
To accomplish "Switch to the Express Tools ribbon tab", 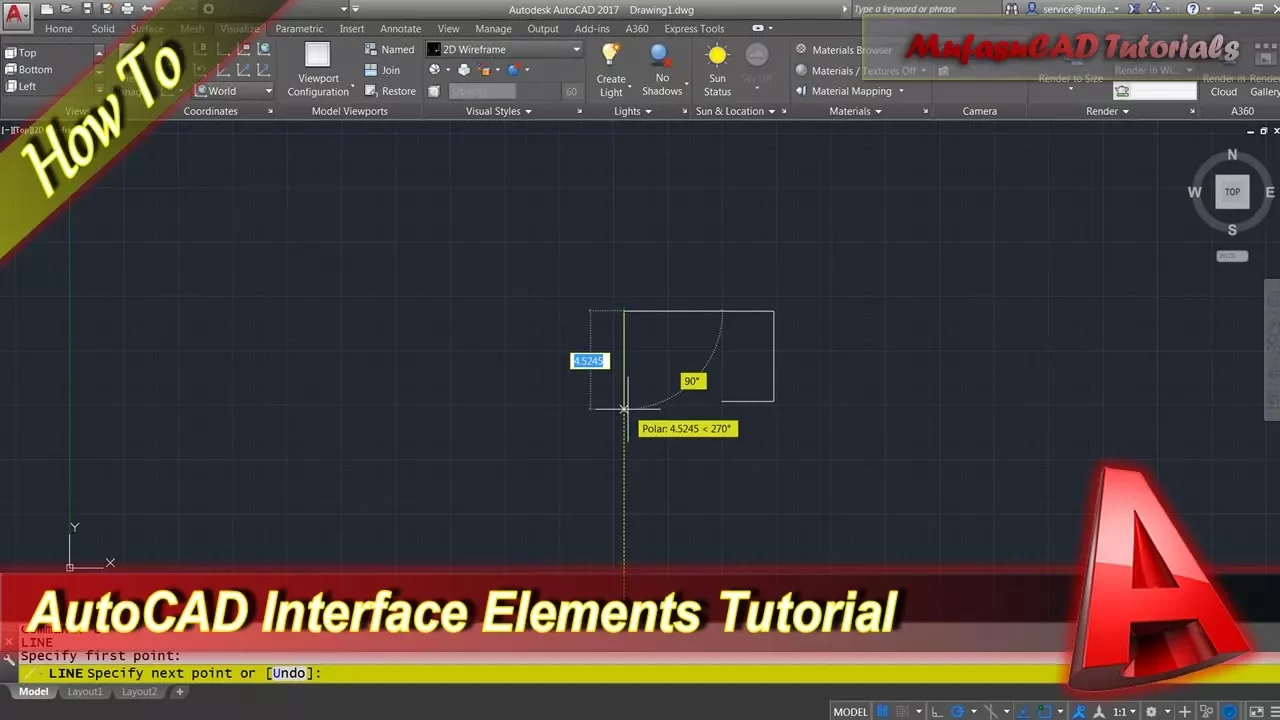I will 694,29.
